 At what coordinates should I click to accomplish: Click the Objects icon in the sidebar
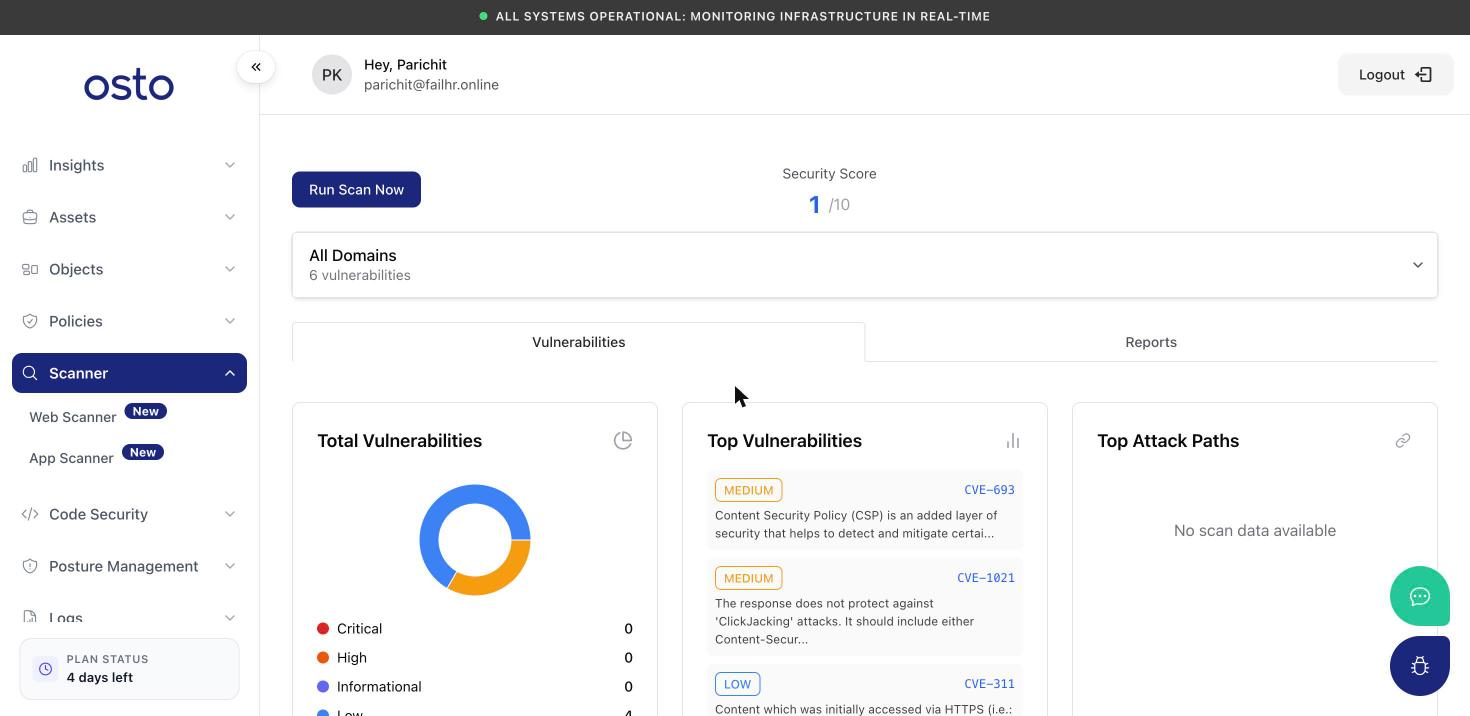(30, 269)
